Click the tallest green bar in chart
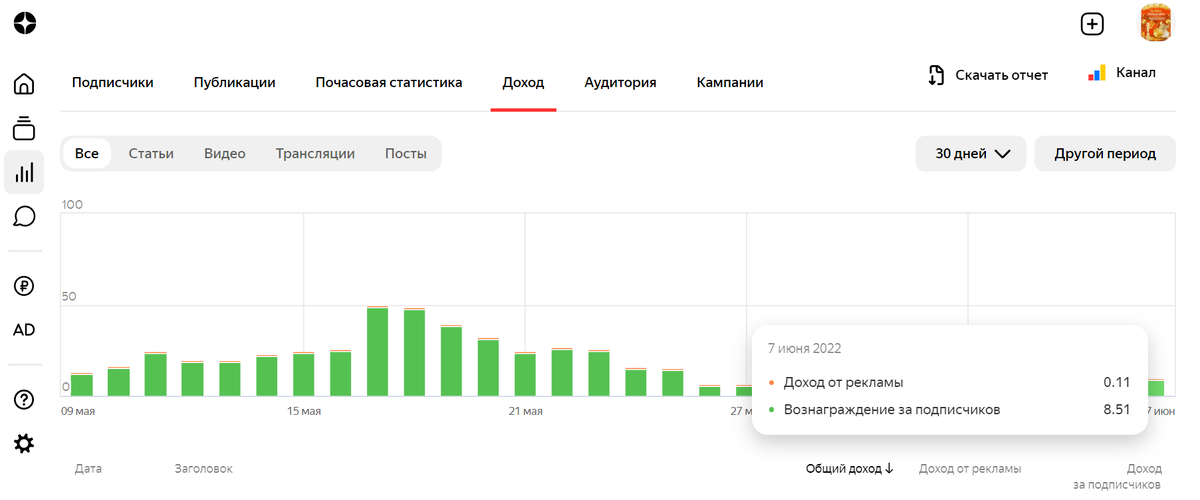The image size is (1200, 500). (x=378, y=351)
